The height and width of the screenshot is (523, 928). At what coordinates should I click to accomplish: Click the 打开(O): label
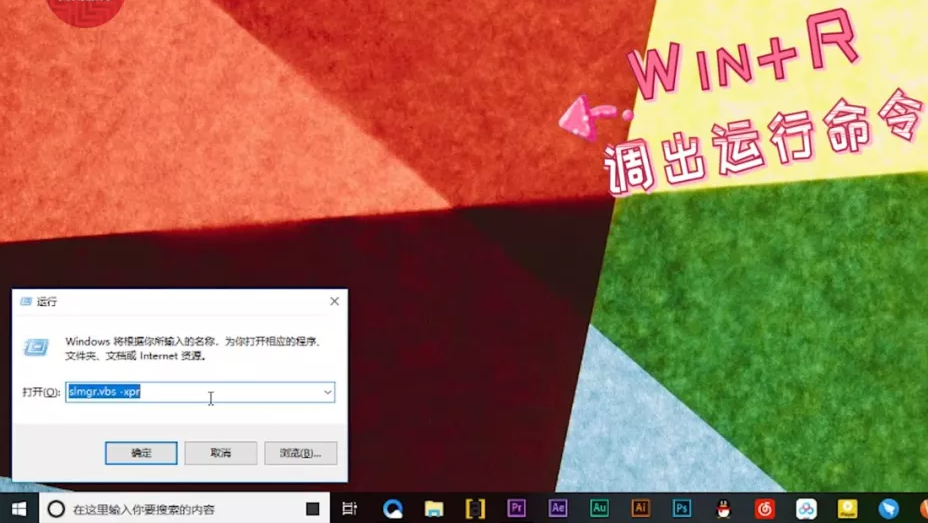pyautogui.click(x=41, y=392)
